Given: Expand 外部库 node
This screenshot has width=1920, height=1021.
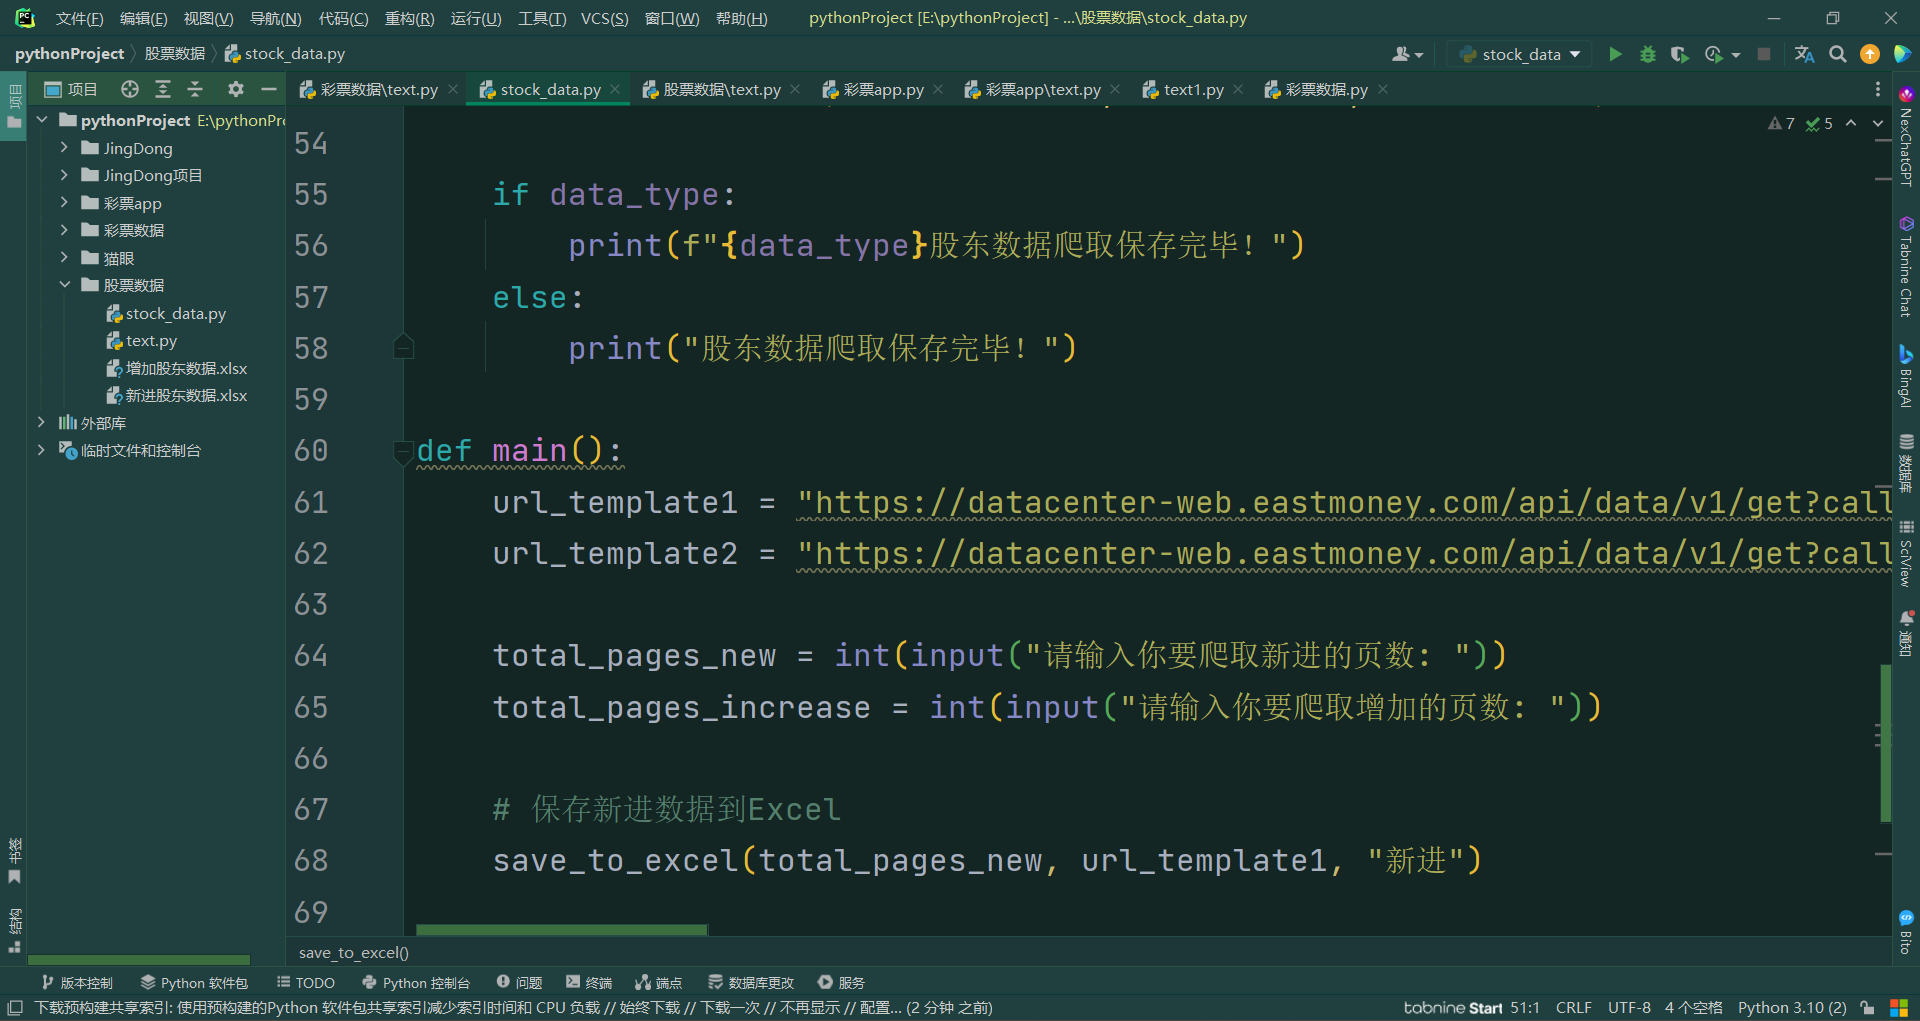Looking at the screenshot, I should pos(41,423).
